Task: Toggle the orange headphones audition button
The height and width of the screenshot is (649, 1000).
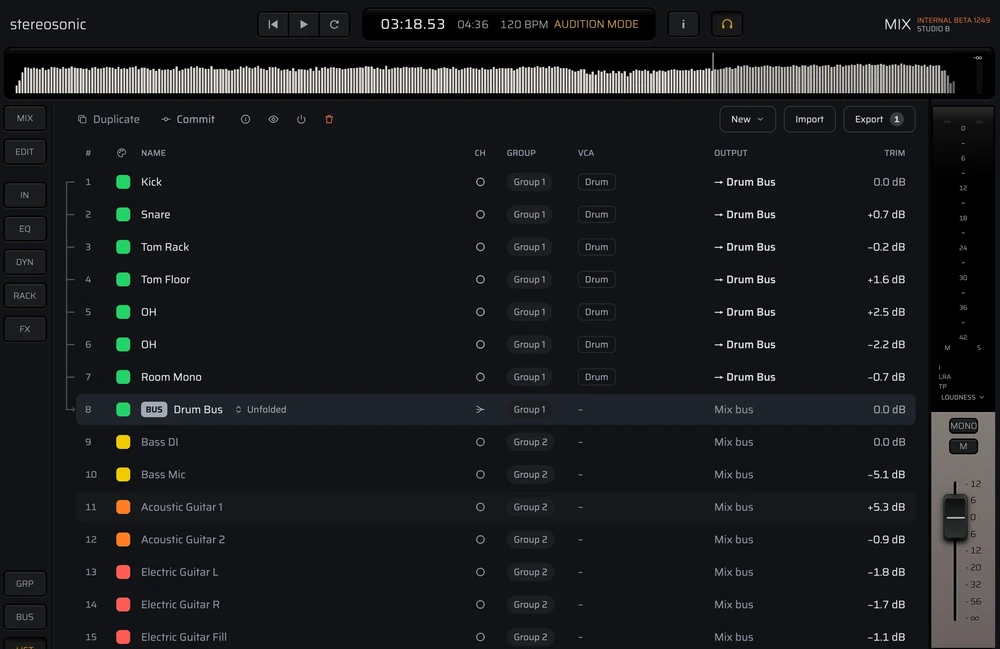Action: (x=726, y=24)
